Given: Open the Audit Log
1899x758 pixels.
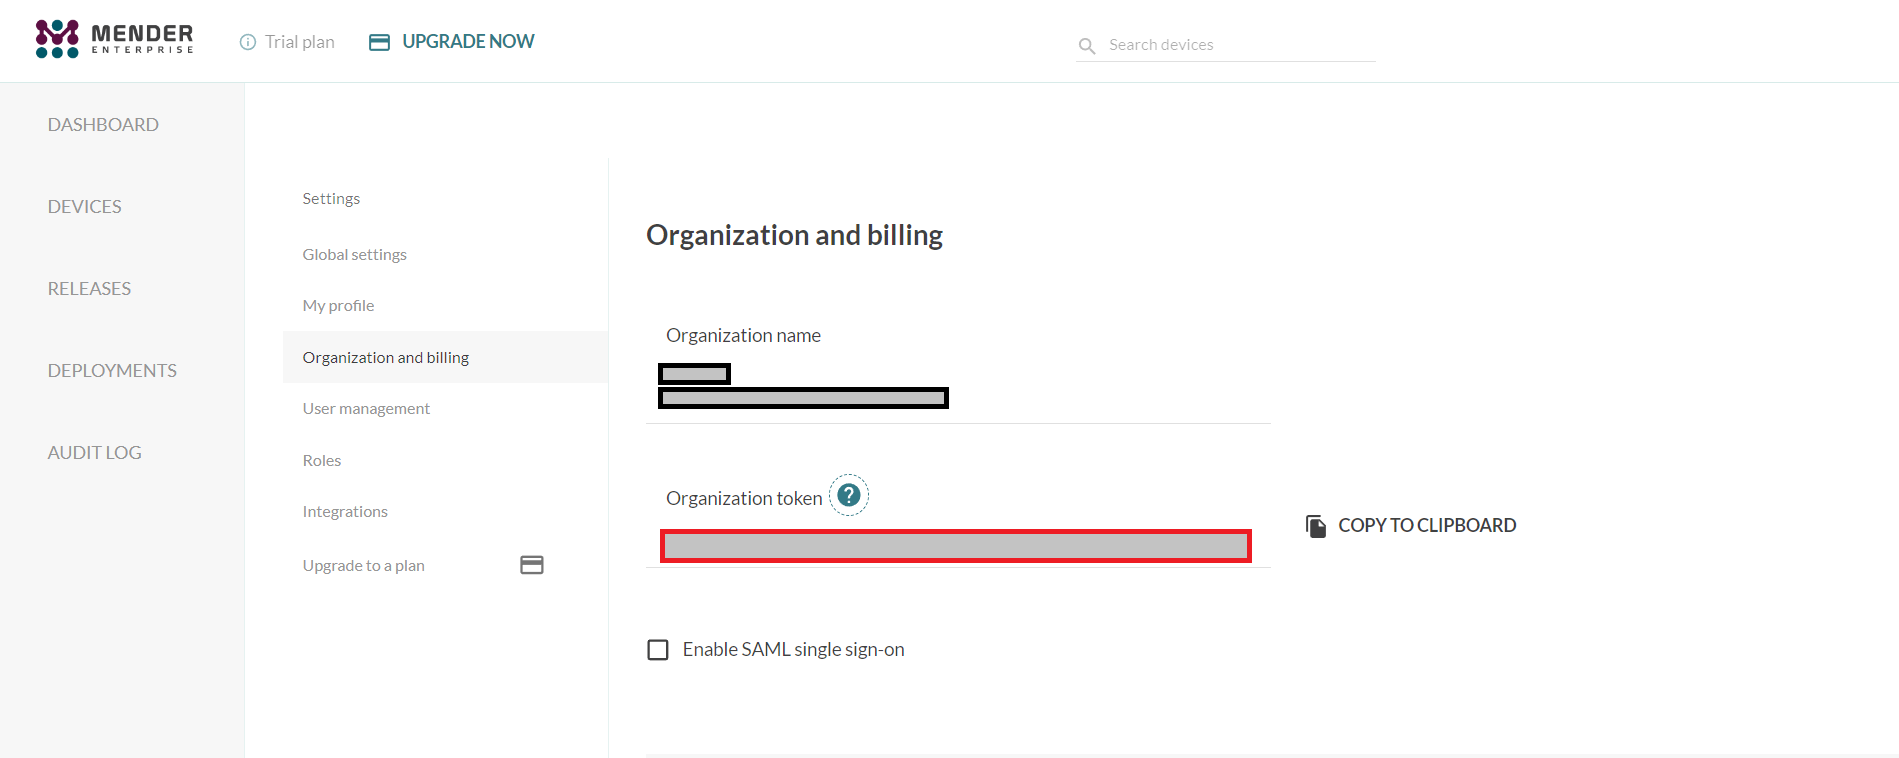Looking at the screenshot, I should [95, 453].
